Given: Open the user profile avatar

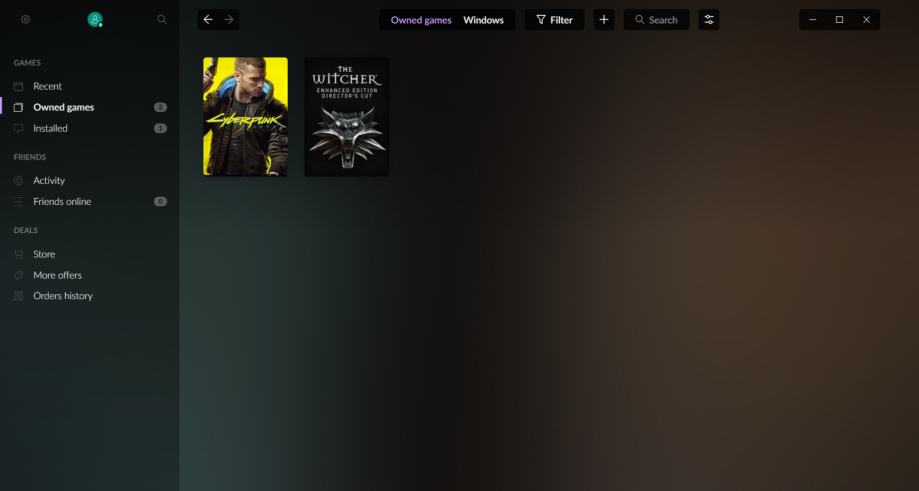Looking at the screenshot, I should point(95,19).
